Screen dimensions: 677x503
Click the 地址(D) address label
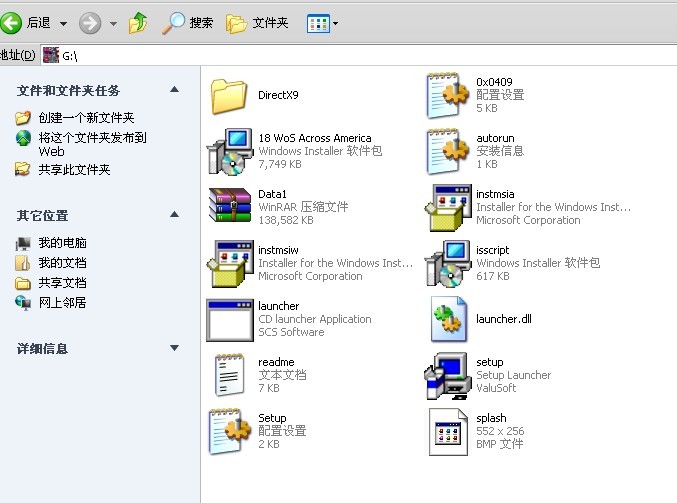pyautogui.click(x=18, y=55)
